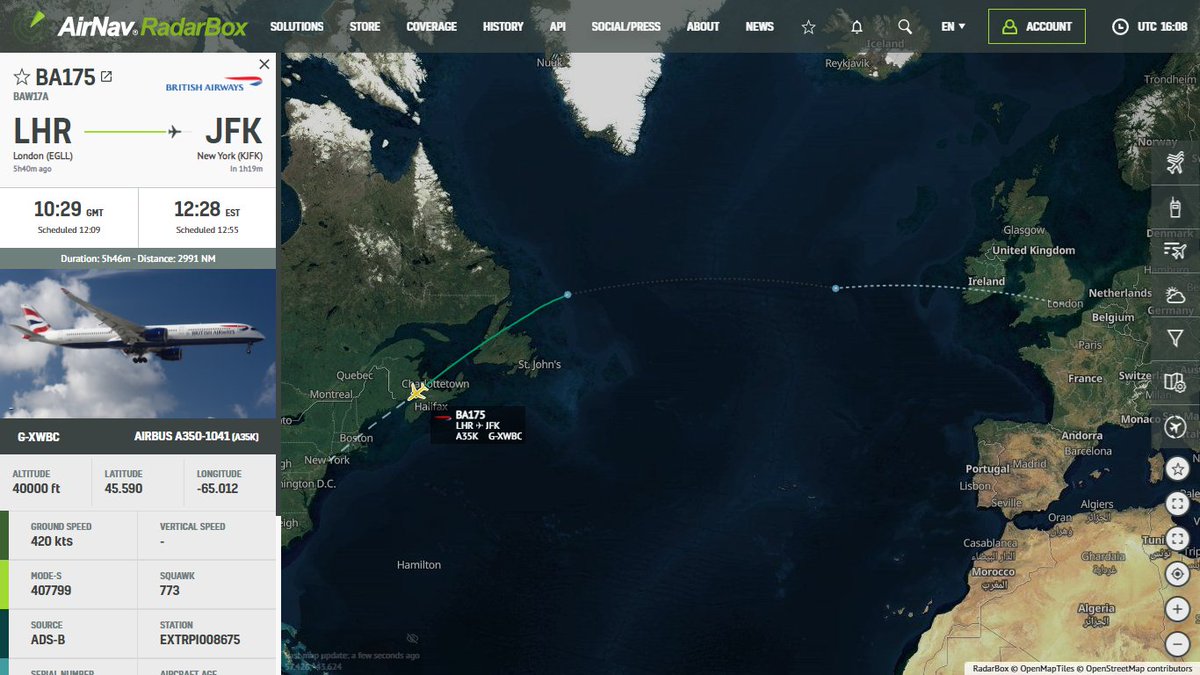
Task: Open the Coverage menu
Action: point(432,27)
